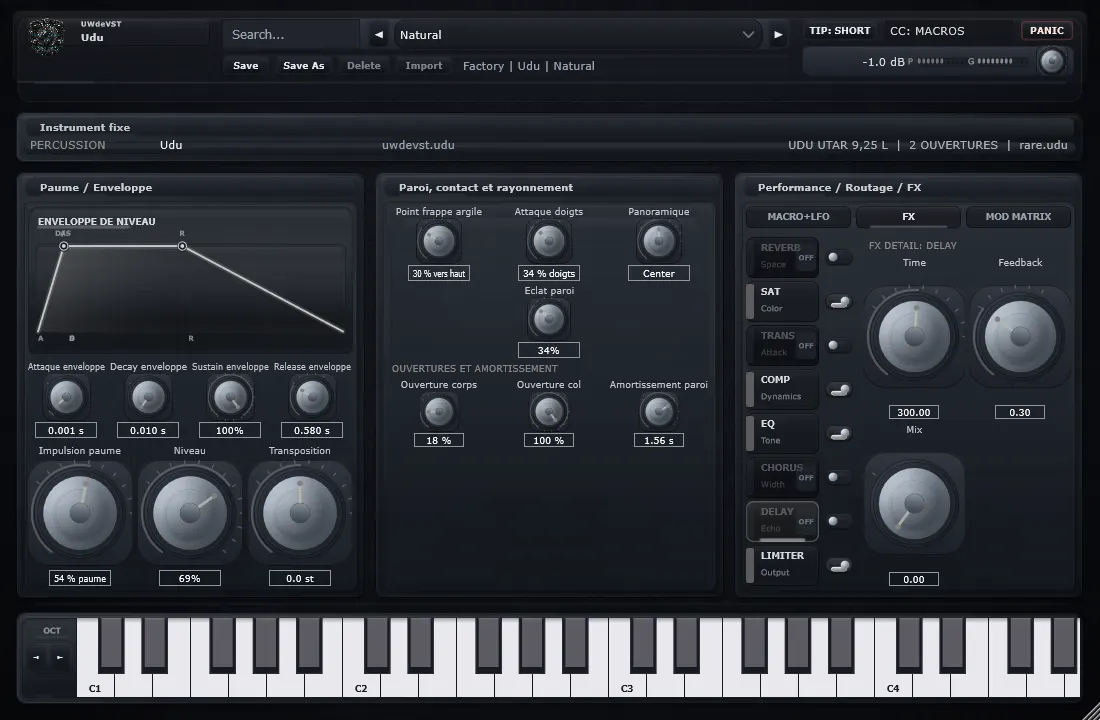
Task: Disable the EQ toggle switch
Action: pos(838,434)
